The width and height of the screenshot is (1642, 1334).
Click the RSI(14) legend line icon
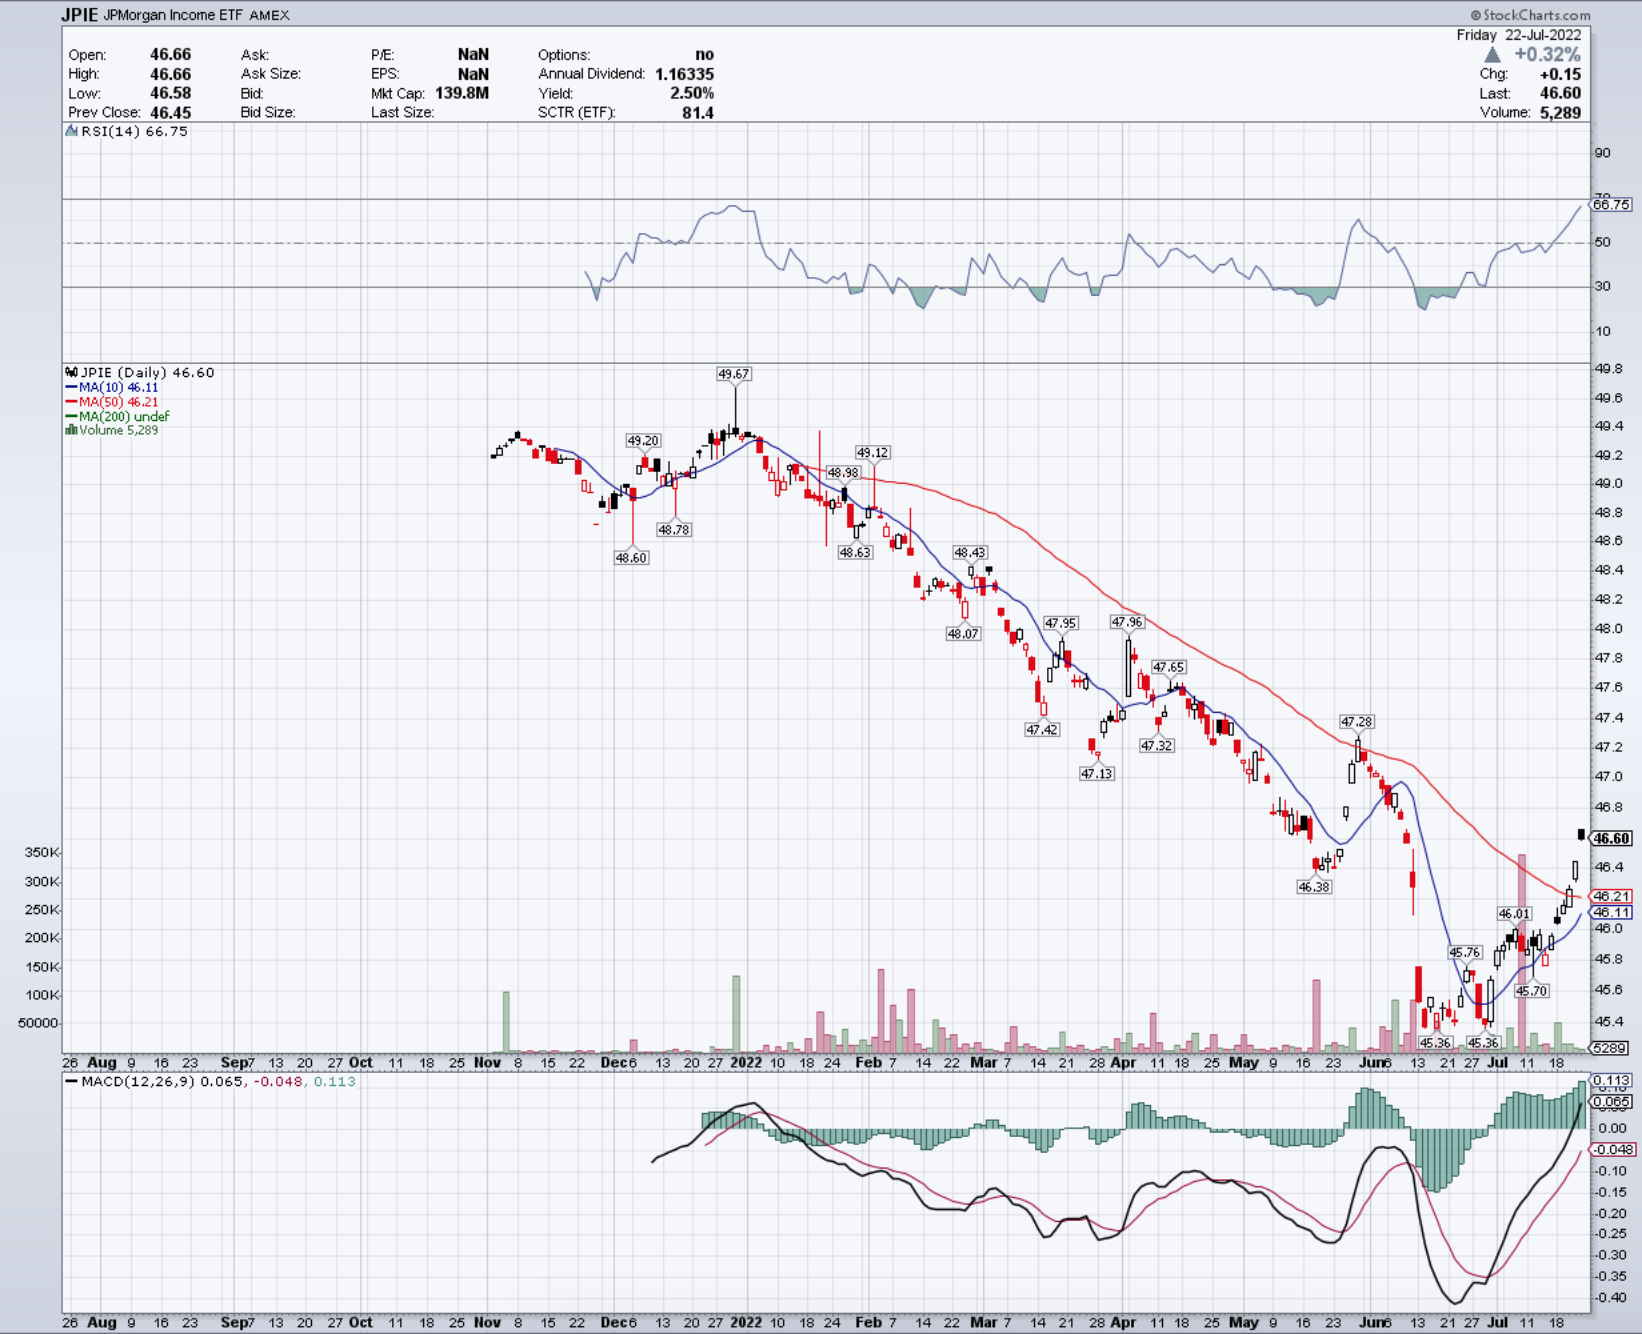(x=72, y=131)
